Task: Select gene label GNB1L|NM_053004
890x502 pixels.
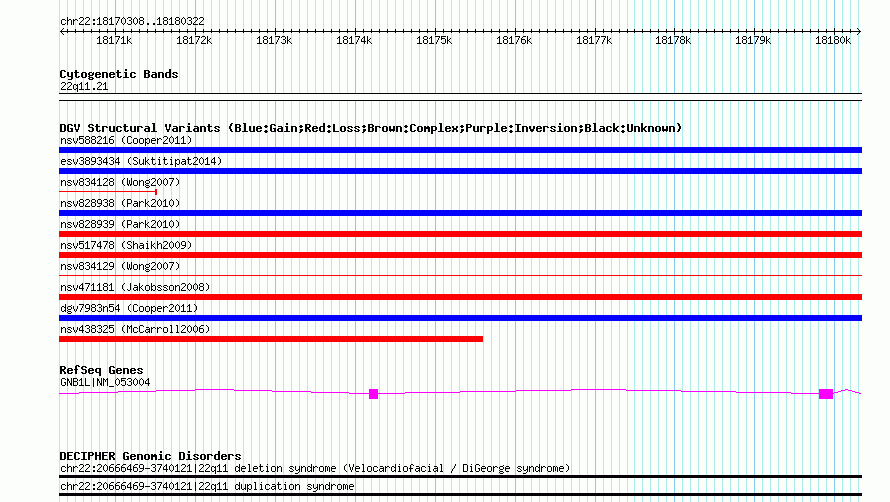Action: click(105, 382)
